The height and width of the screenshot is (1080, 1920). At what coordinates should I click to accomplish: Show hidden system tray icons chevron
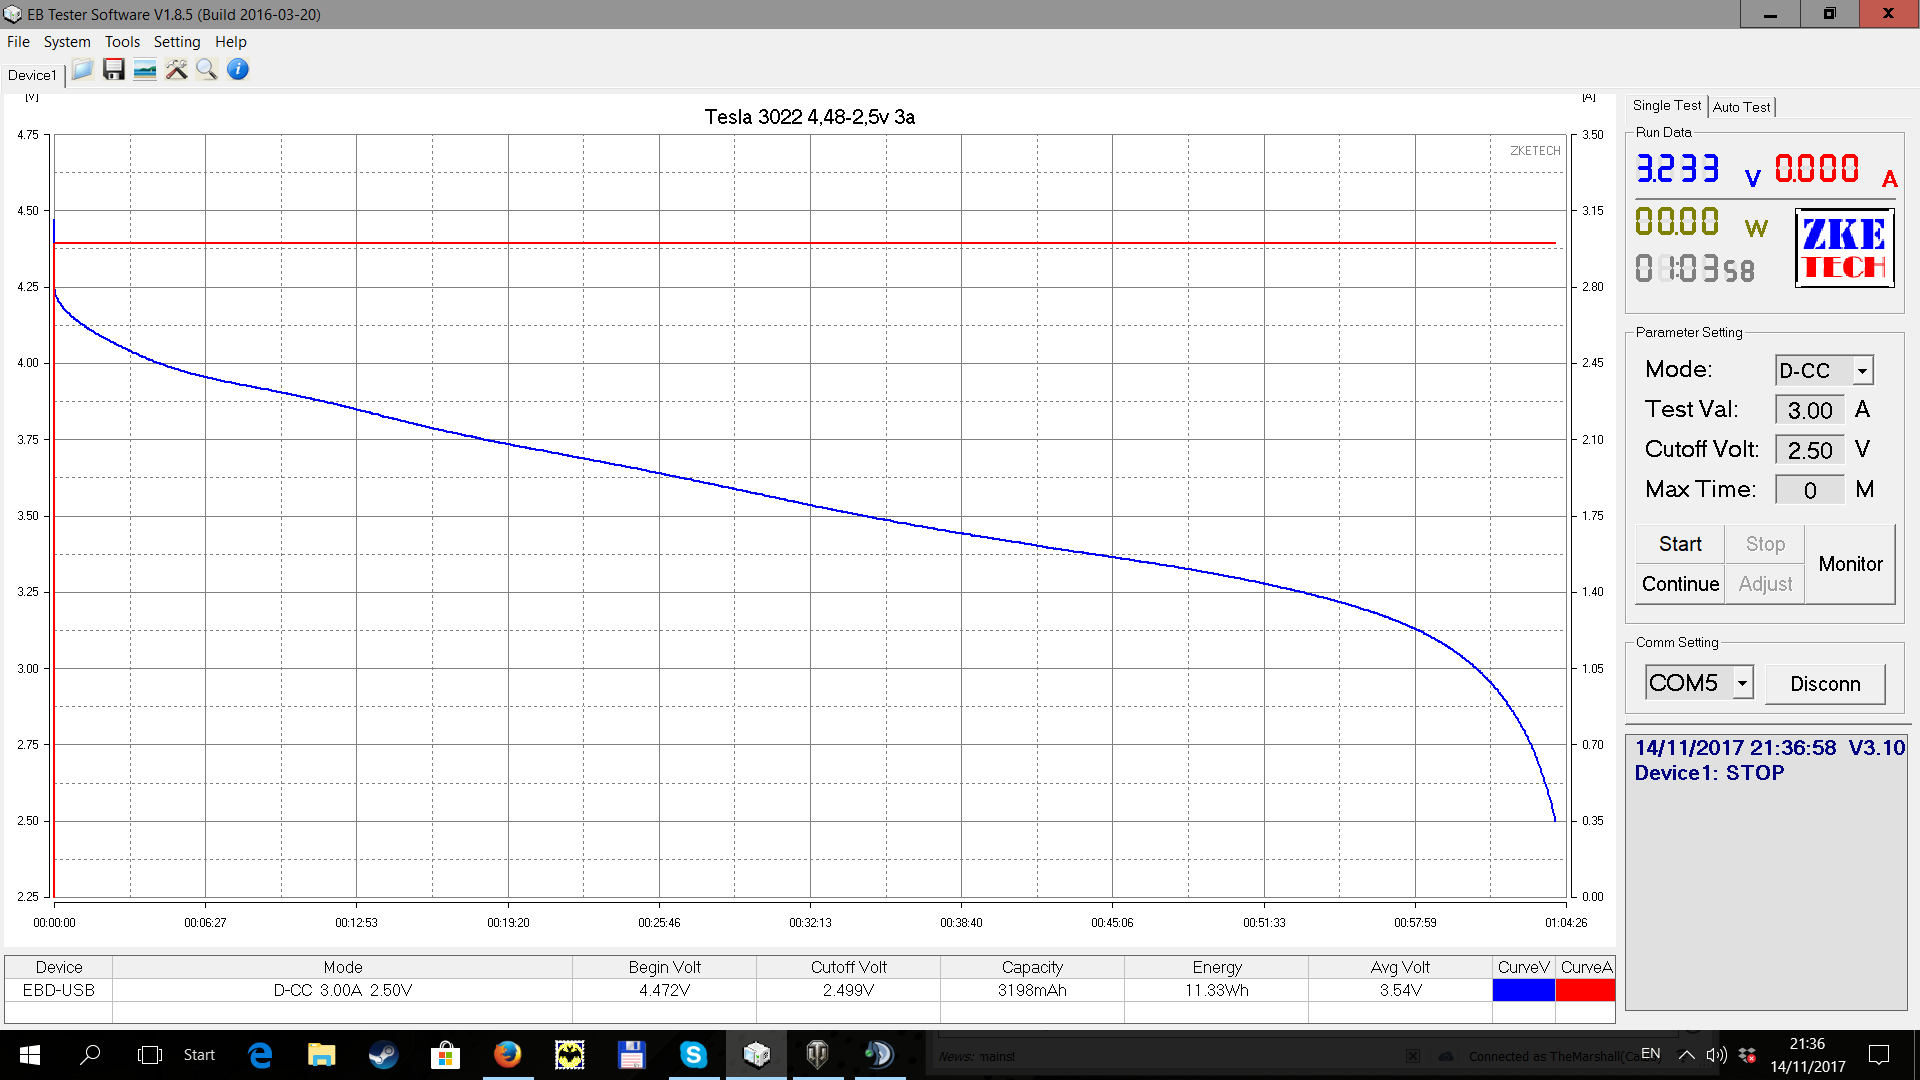pyautogui.click(x=1686, y=1054)
